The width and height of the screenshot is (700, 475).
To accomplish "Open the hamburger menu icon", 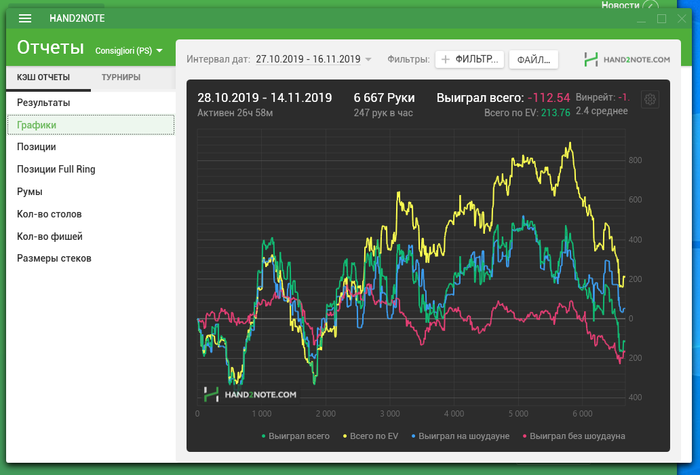I will 25,18.
